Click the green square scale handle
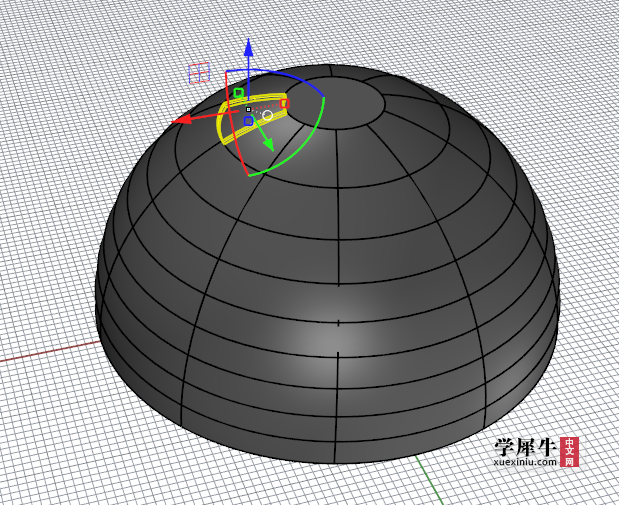The width and height of the screenshot is (619, 505). (x=238, y=93)
